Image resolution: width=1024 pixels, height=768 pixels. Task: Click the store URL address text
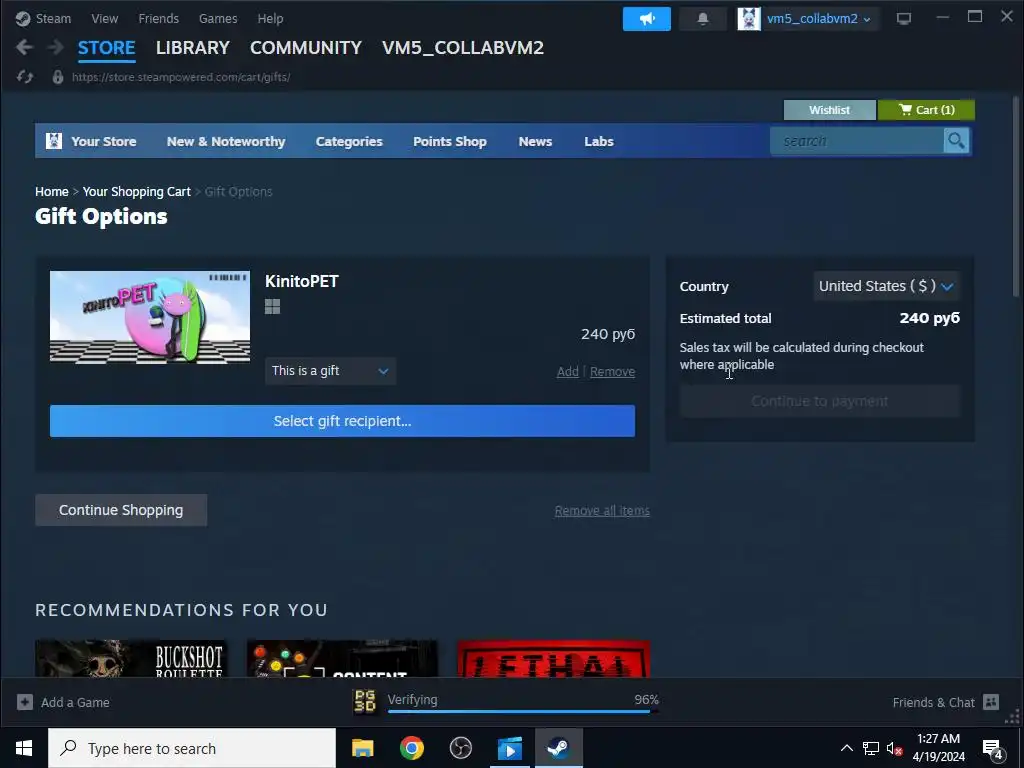click(x=181, y=77)
